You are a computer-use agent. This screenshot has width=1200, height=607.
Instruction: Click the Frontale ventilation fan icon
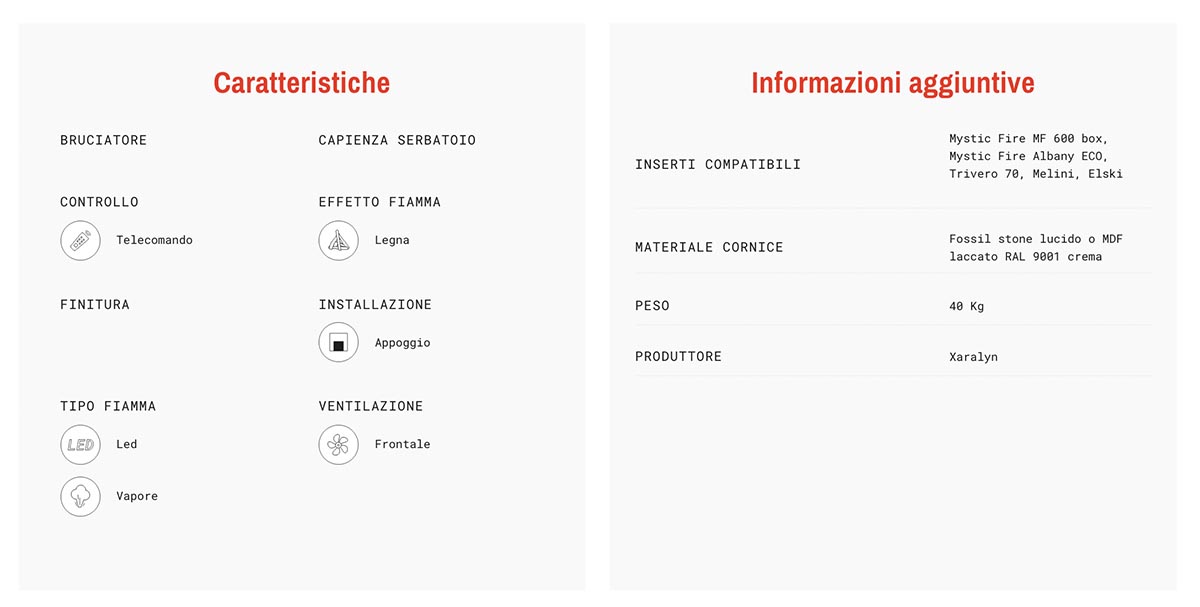[338, 445]
